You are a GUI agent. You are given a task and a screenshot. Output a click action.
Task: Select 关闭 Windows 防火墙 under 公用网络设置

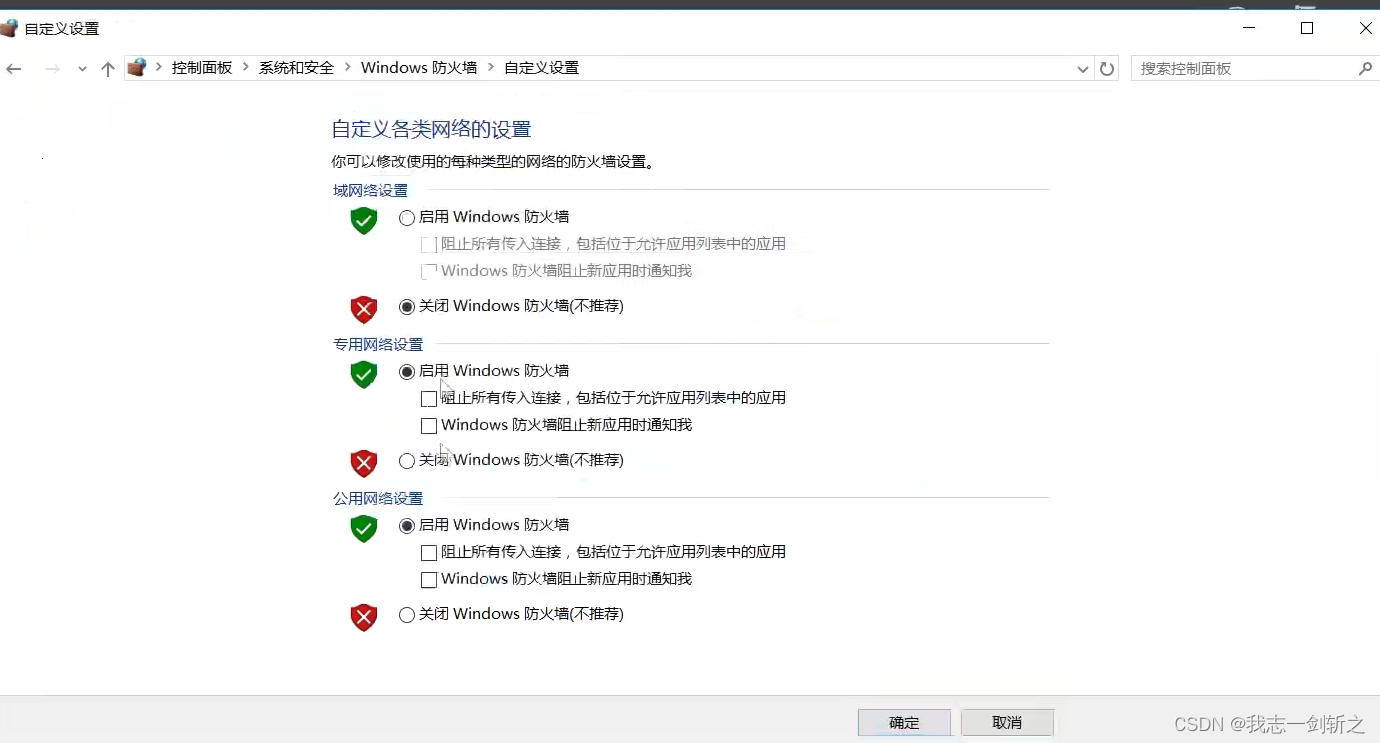coord(407,615)
